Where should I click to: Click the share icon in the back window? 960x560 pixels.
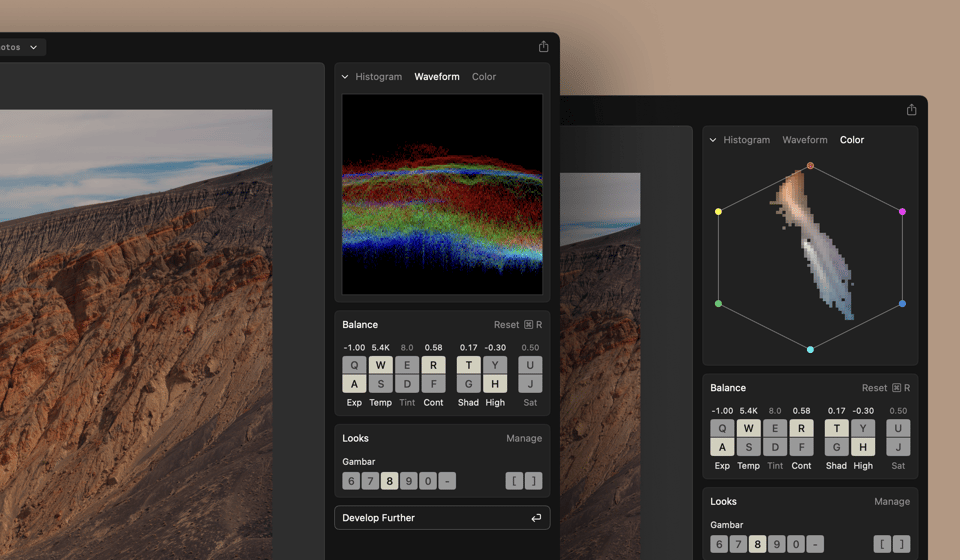(x=911, y=110)
